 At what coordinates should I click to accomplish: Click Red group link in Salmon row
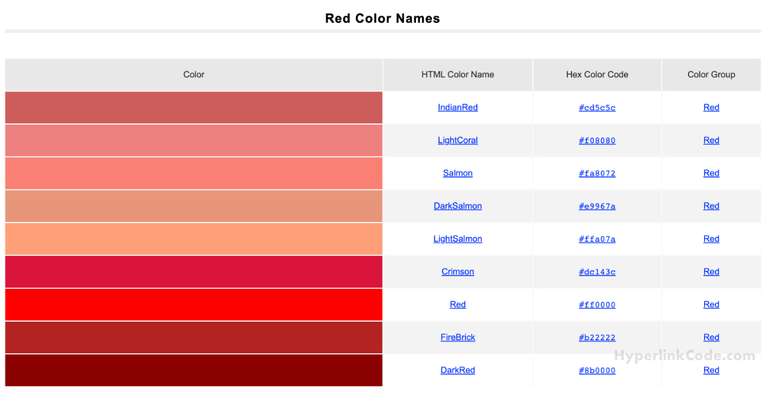(x=711, y=173)
